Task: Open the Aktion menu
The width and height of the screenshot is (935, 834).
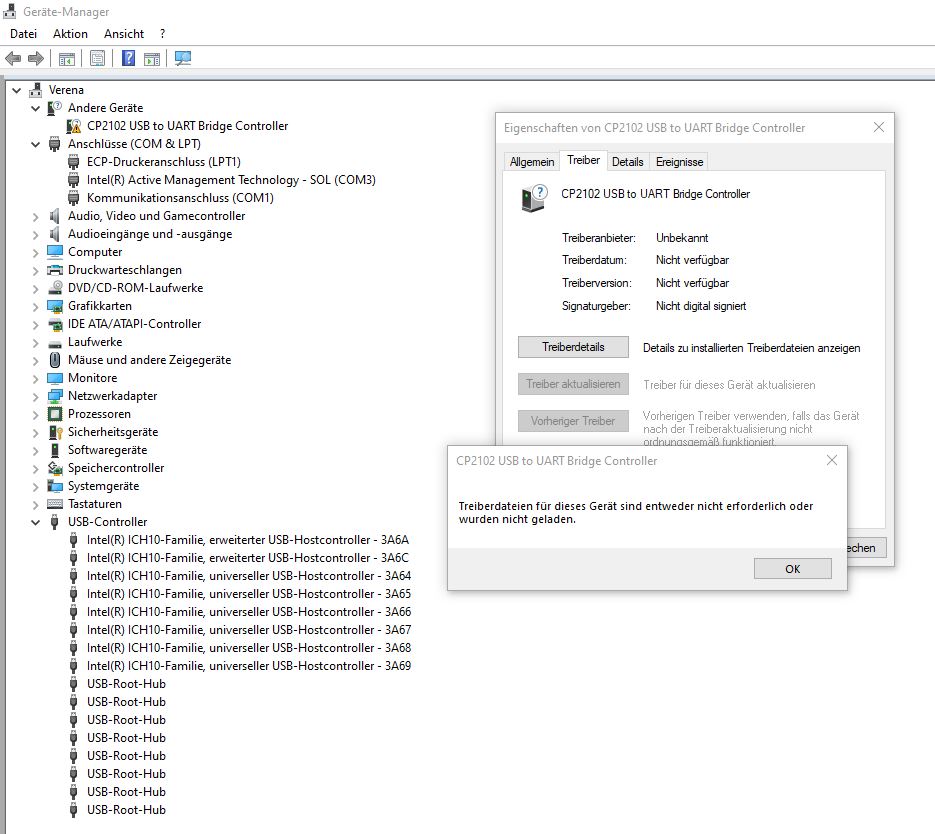Action: 70,33
